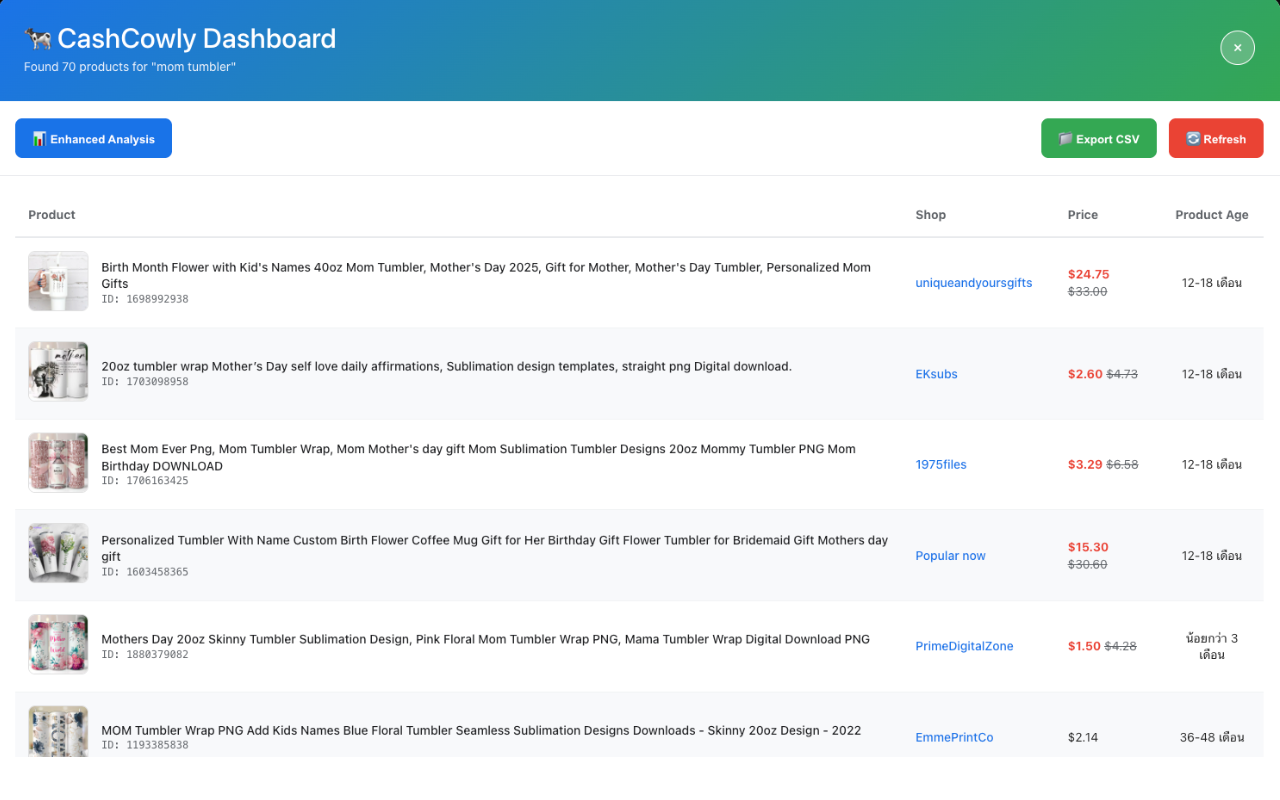Click the Pink Floral Mom tumbler thumbnail

[58, 646]
